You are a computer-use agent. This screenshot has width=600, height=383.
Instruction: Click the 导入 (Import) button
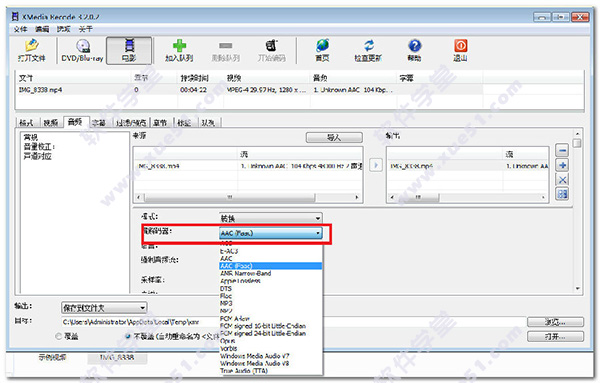334,137
